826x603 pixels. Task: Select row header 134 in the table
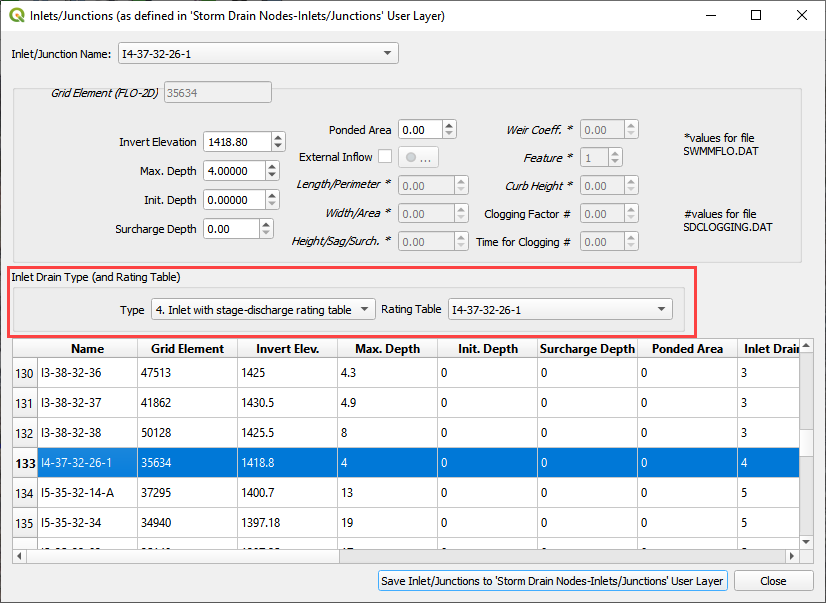click(x=24, y=493)
